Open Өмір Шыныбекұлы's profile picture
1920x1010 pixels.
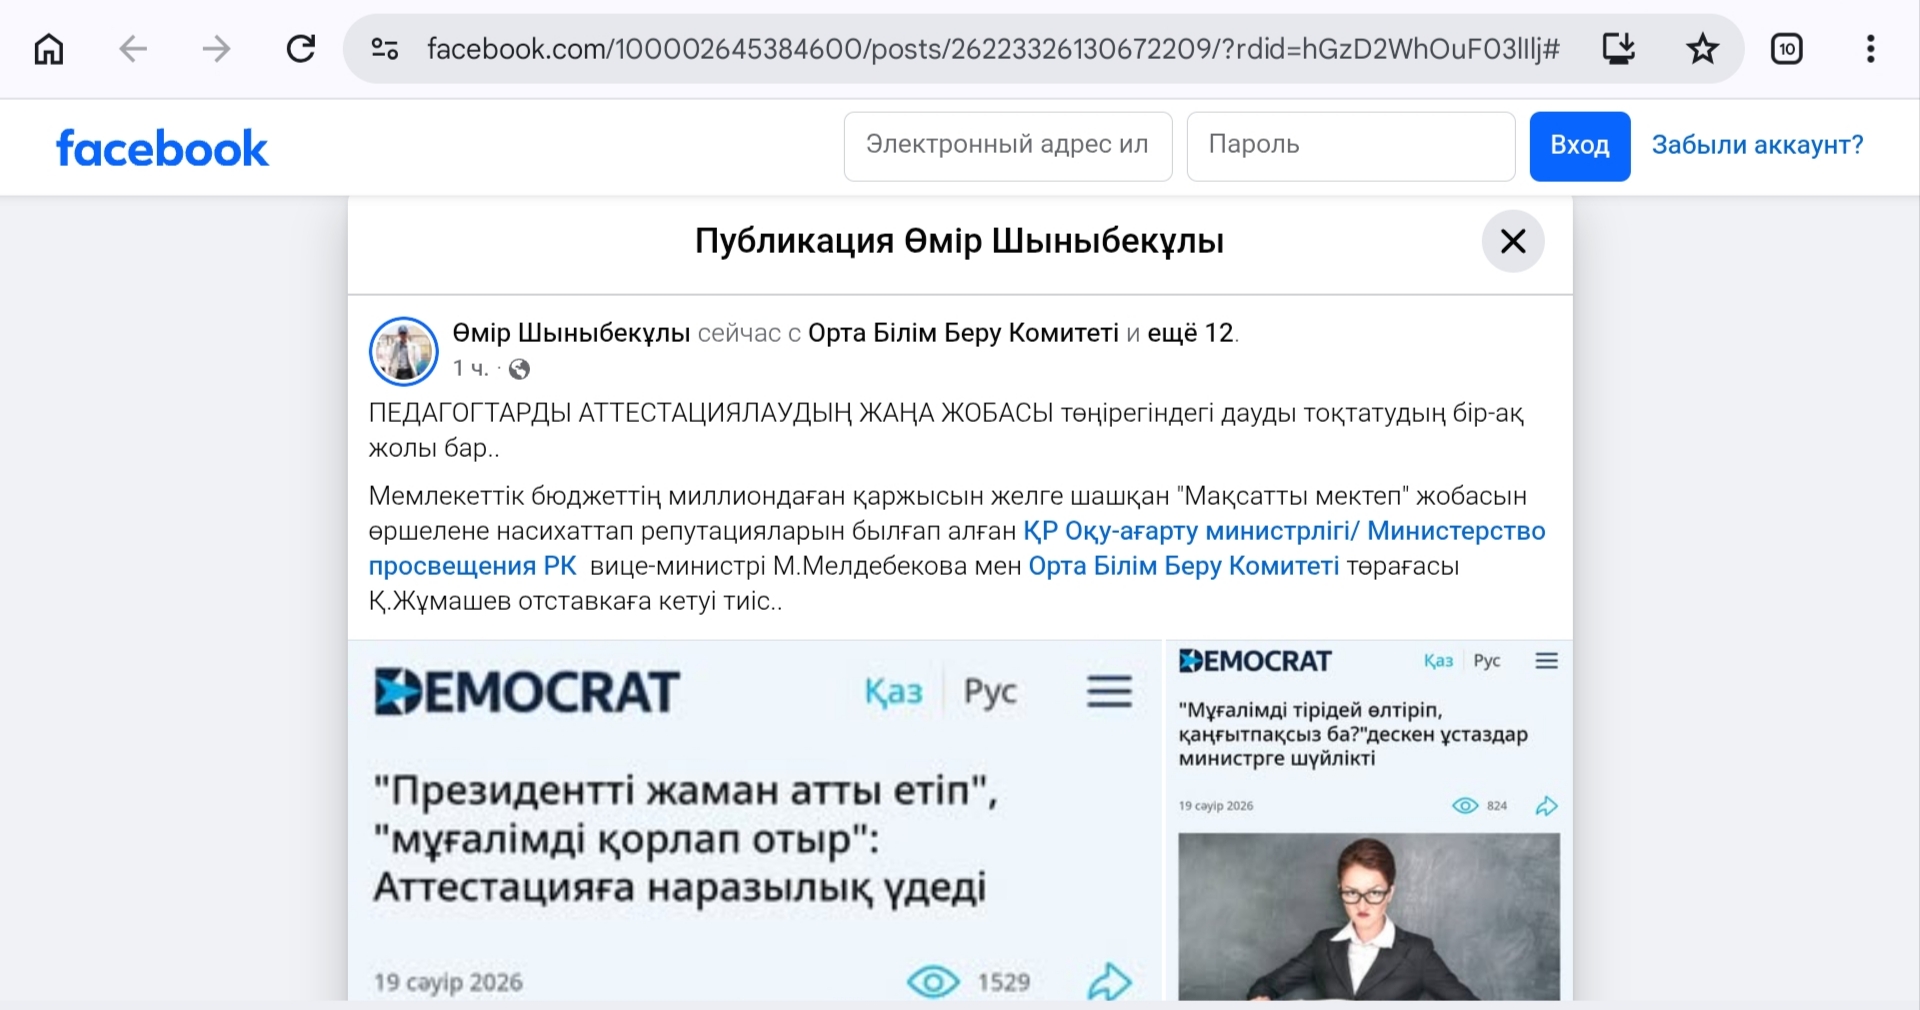[x=404, y=352]
